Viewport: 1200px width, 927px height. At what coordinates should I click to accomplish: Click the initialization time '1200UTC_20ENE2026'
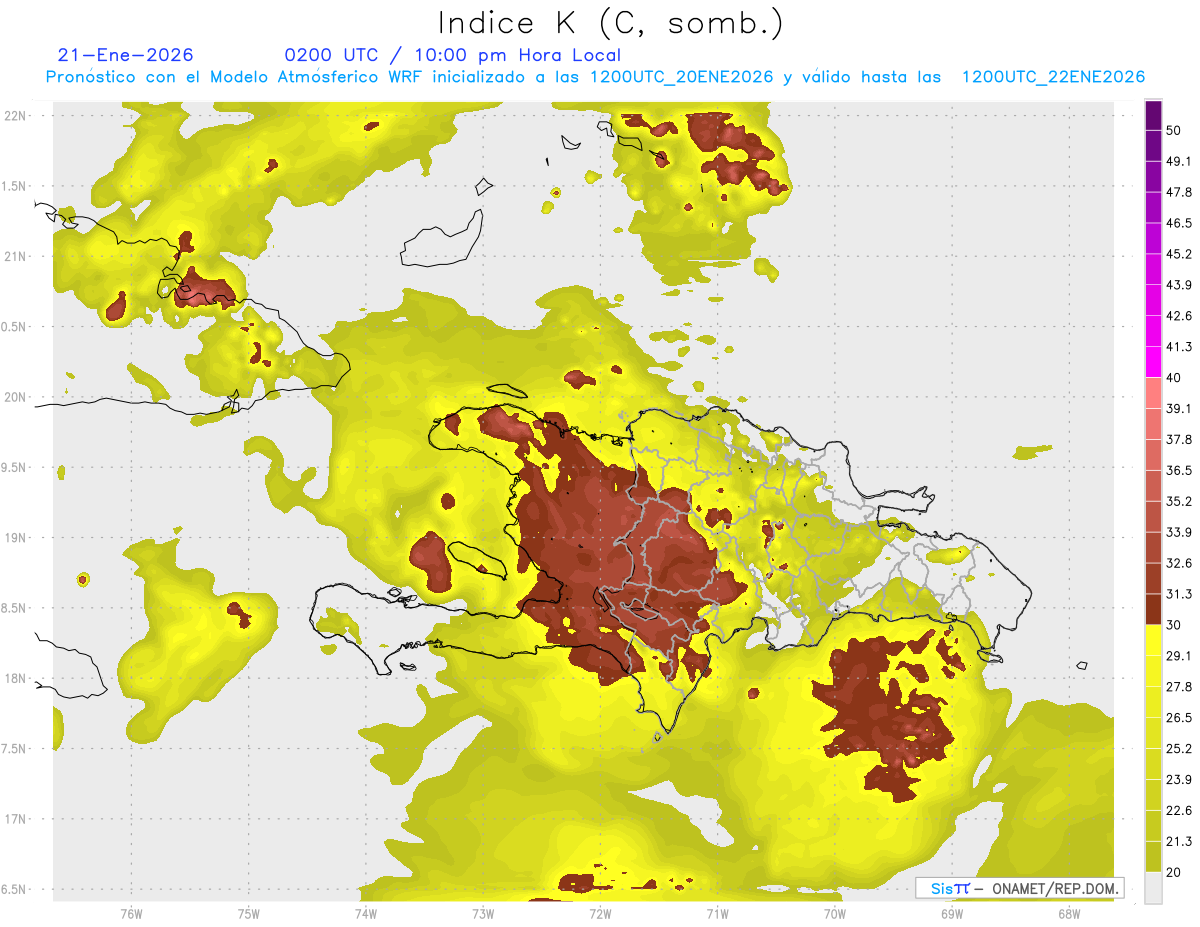pyautogui.click(x=682, y=77)
